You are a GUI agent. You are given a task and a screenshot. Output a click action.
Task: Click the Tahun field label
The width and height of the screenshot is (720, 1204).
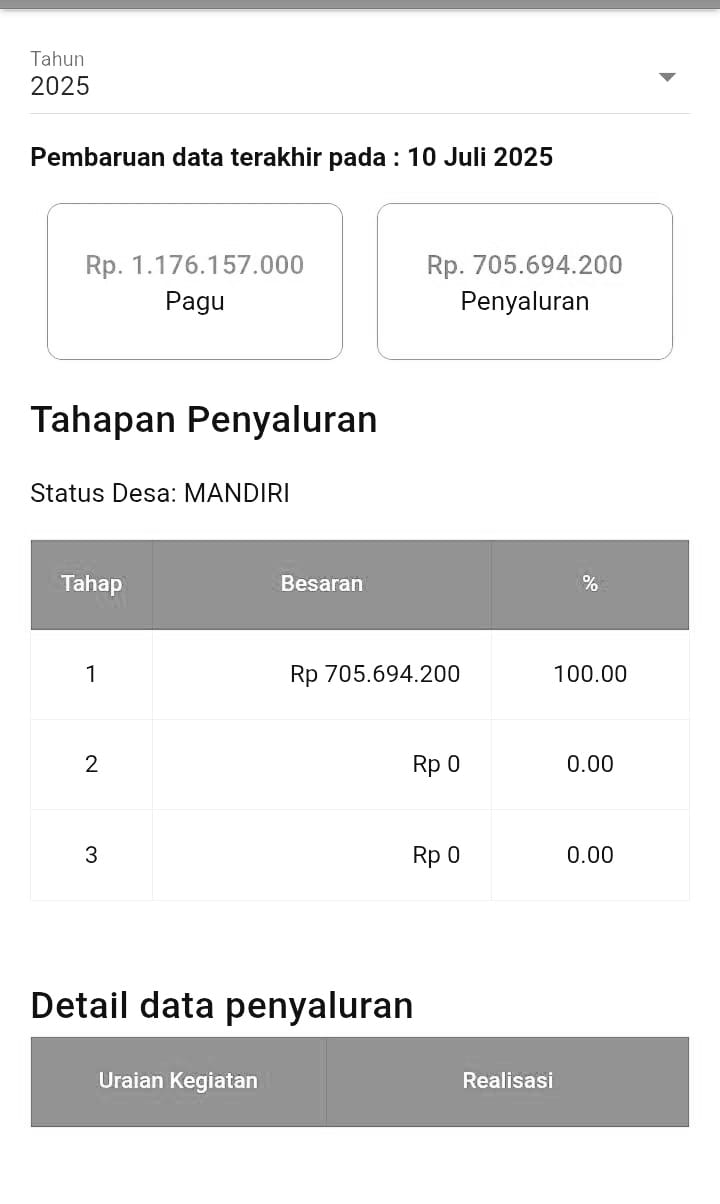point(57,59)
